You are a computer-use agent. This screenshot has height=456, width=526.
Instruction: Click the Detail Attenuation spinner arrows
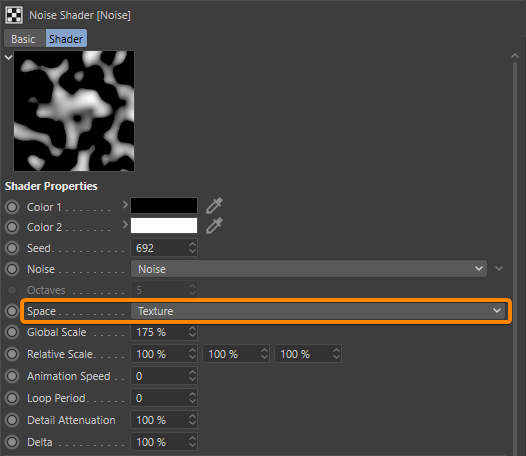coord(192,420)
